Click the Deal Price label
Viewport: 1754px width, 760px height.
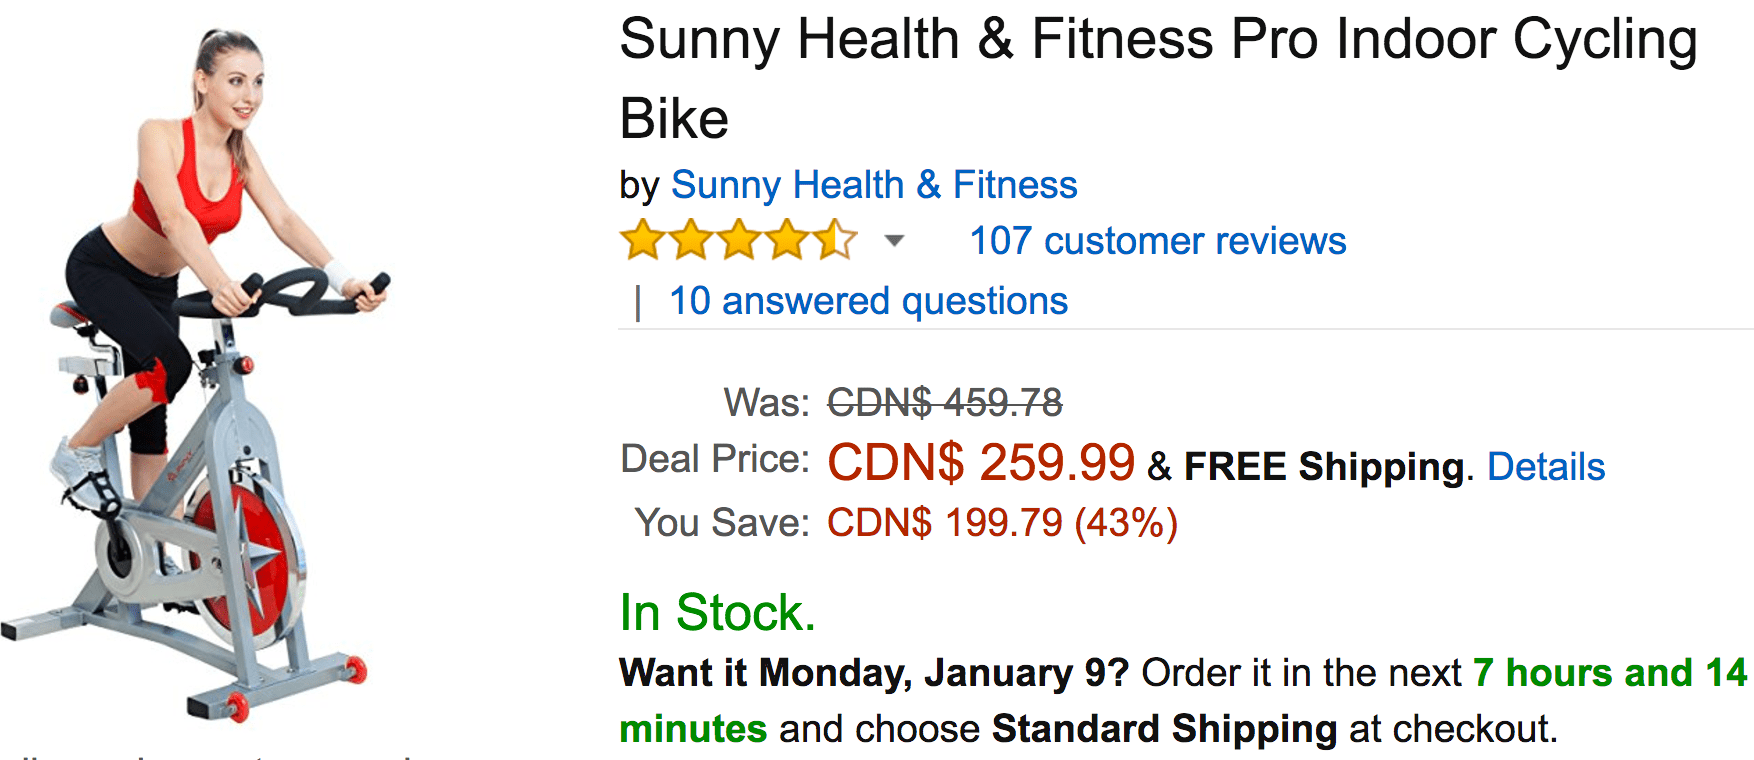click(715, 459)
